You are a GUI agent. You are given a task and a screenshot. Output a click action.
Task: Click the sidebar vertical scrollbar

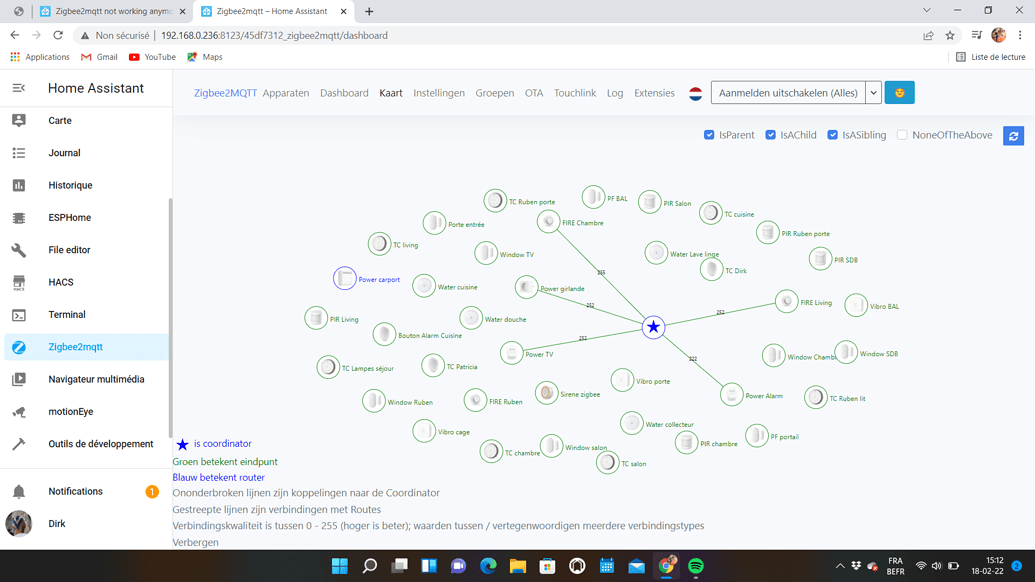(170, 317)
